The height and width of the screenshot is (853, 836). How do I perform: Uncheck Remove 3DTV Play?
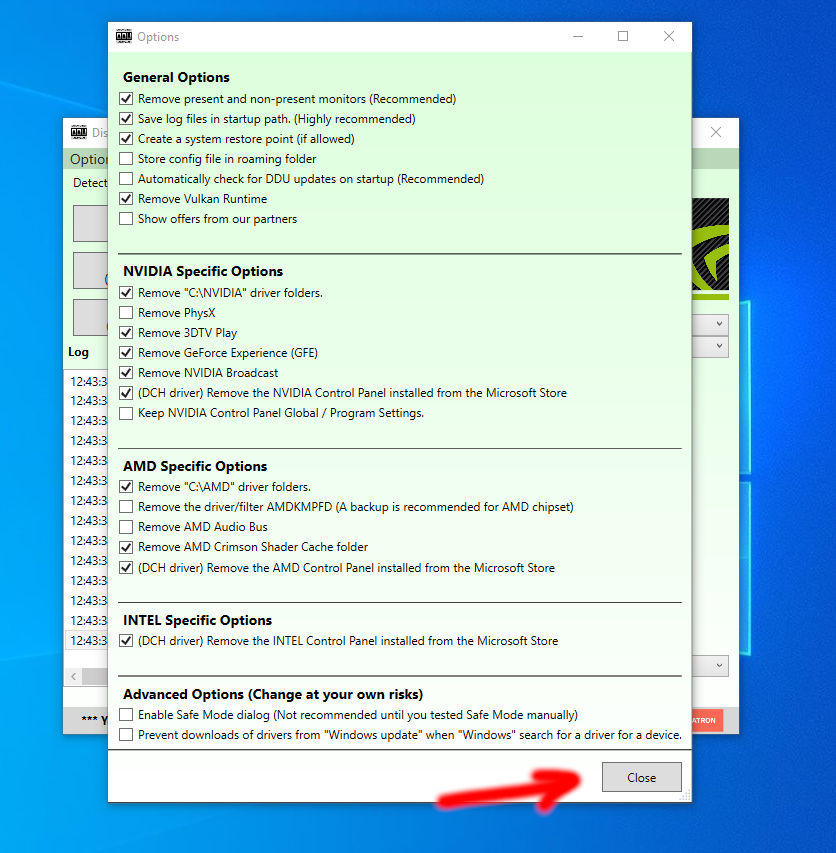tap(126, 332)
